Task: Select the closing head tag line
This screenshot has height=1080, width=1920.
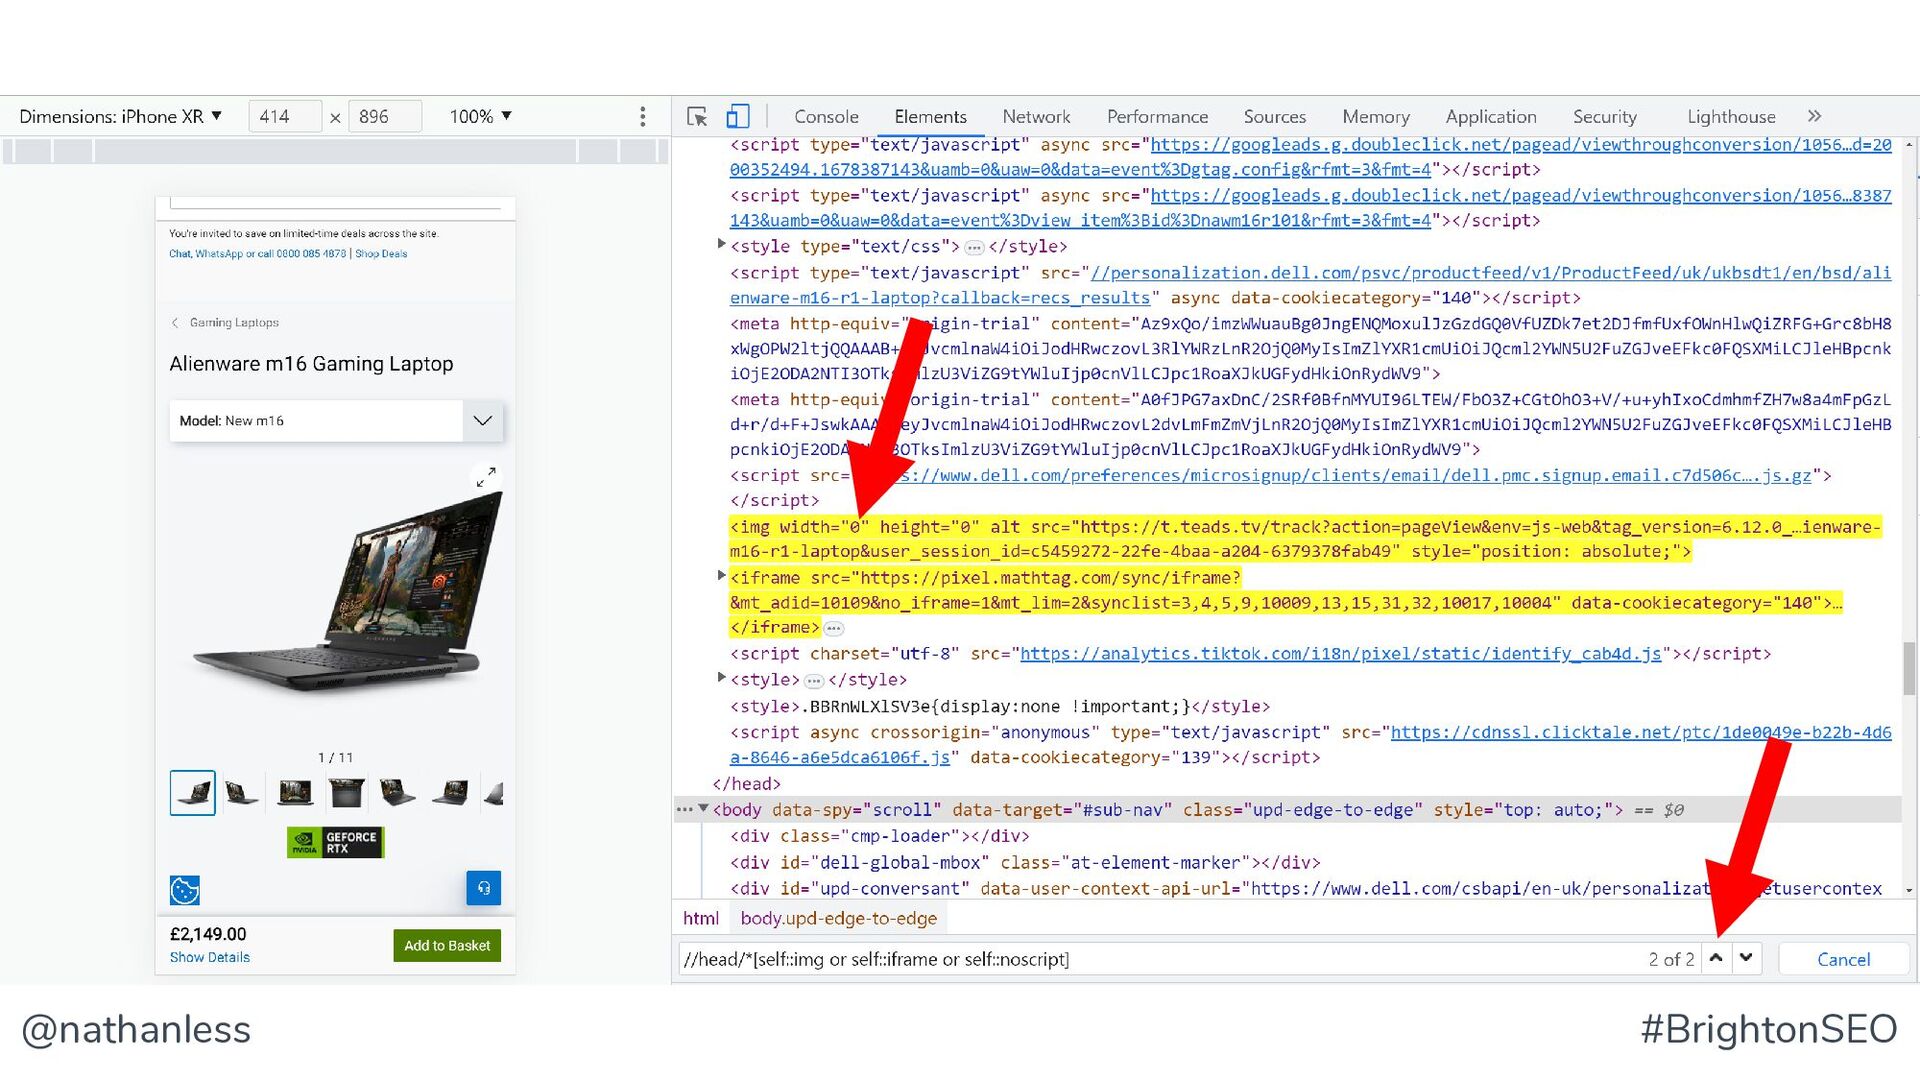Action: pos(746,784)
